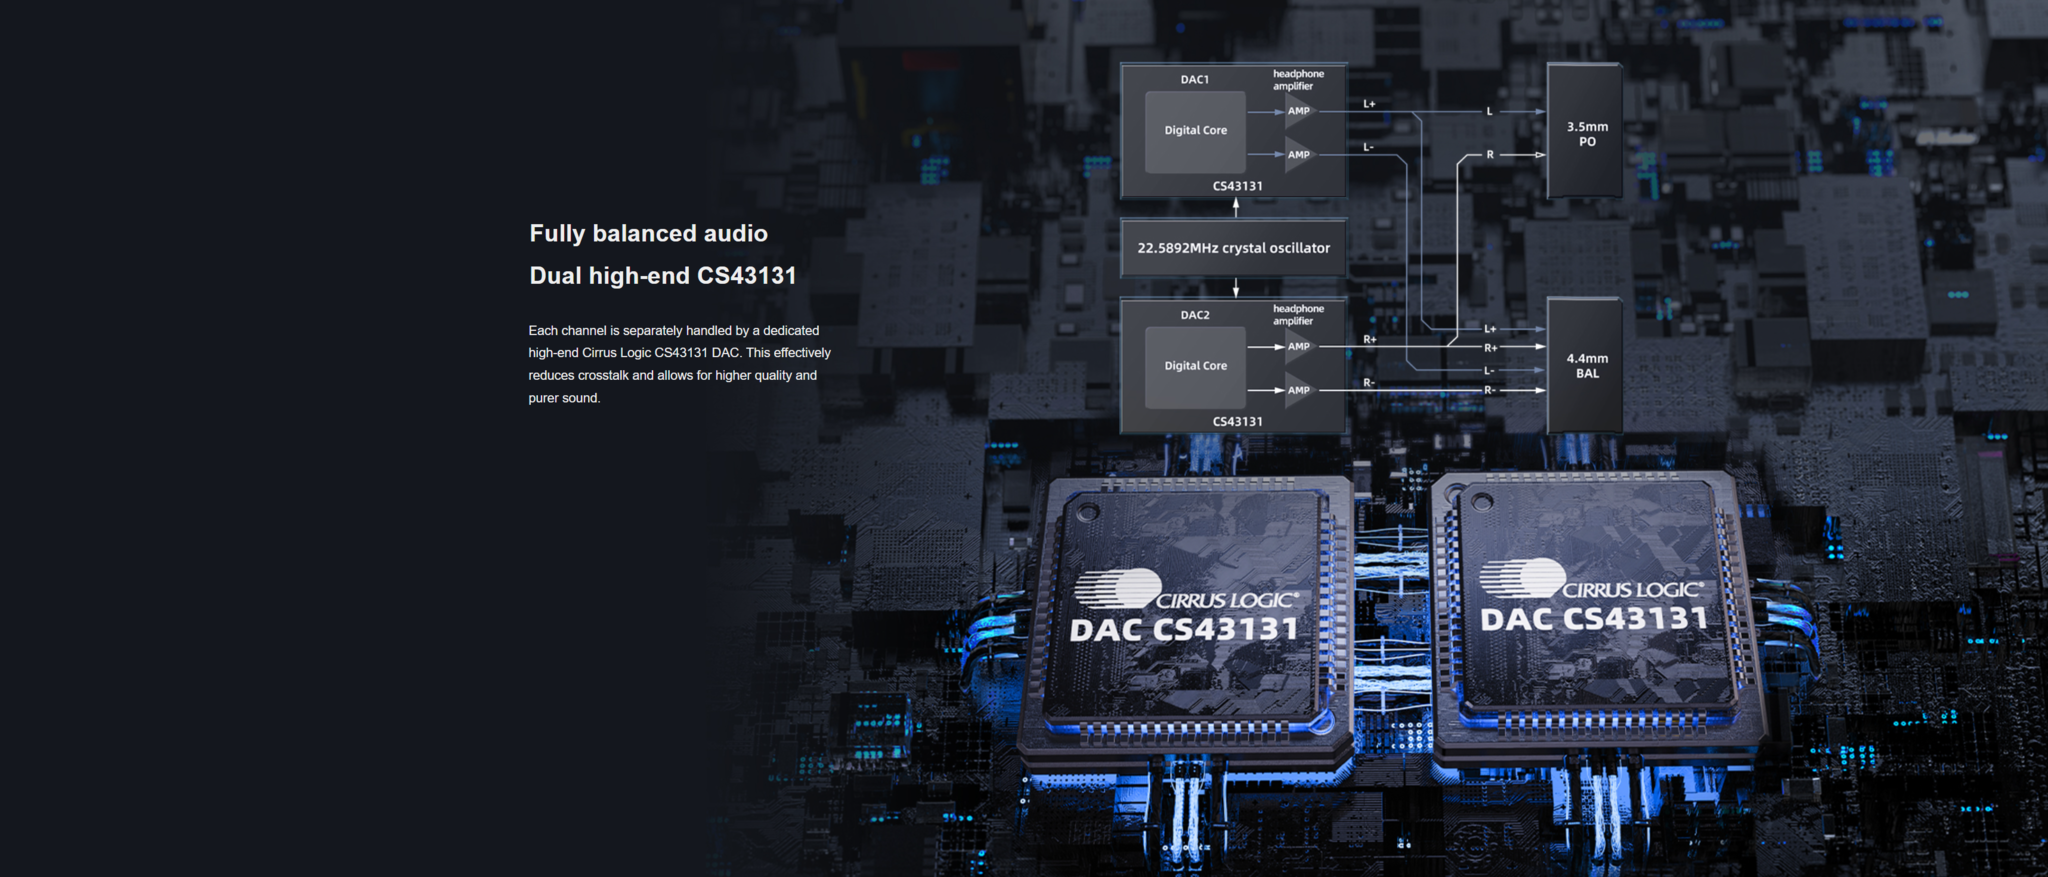Click the line "reduces crosstalk and allows for higher quality and"
The image size is (2048, 877).
click(x=672, y=376)
